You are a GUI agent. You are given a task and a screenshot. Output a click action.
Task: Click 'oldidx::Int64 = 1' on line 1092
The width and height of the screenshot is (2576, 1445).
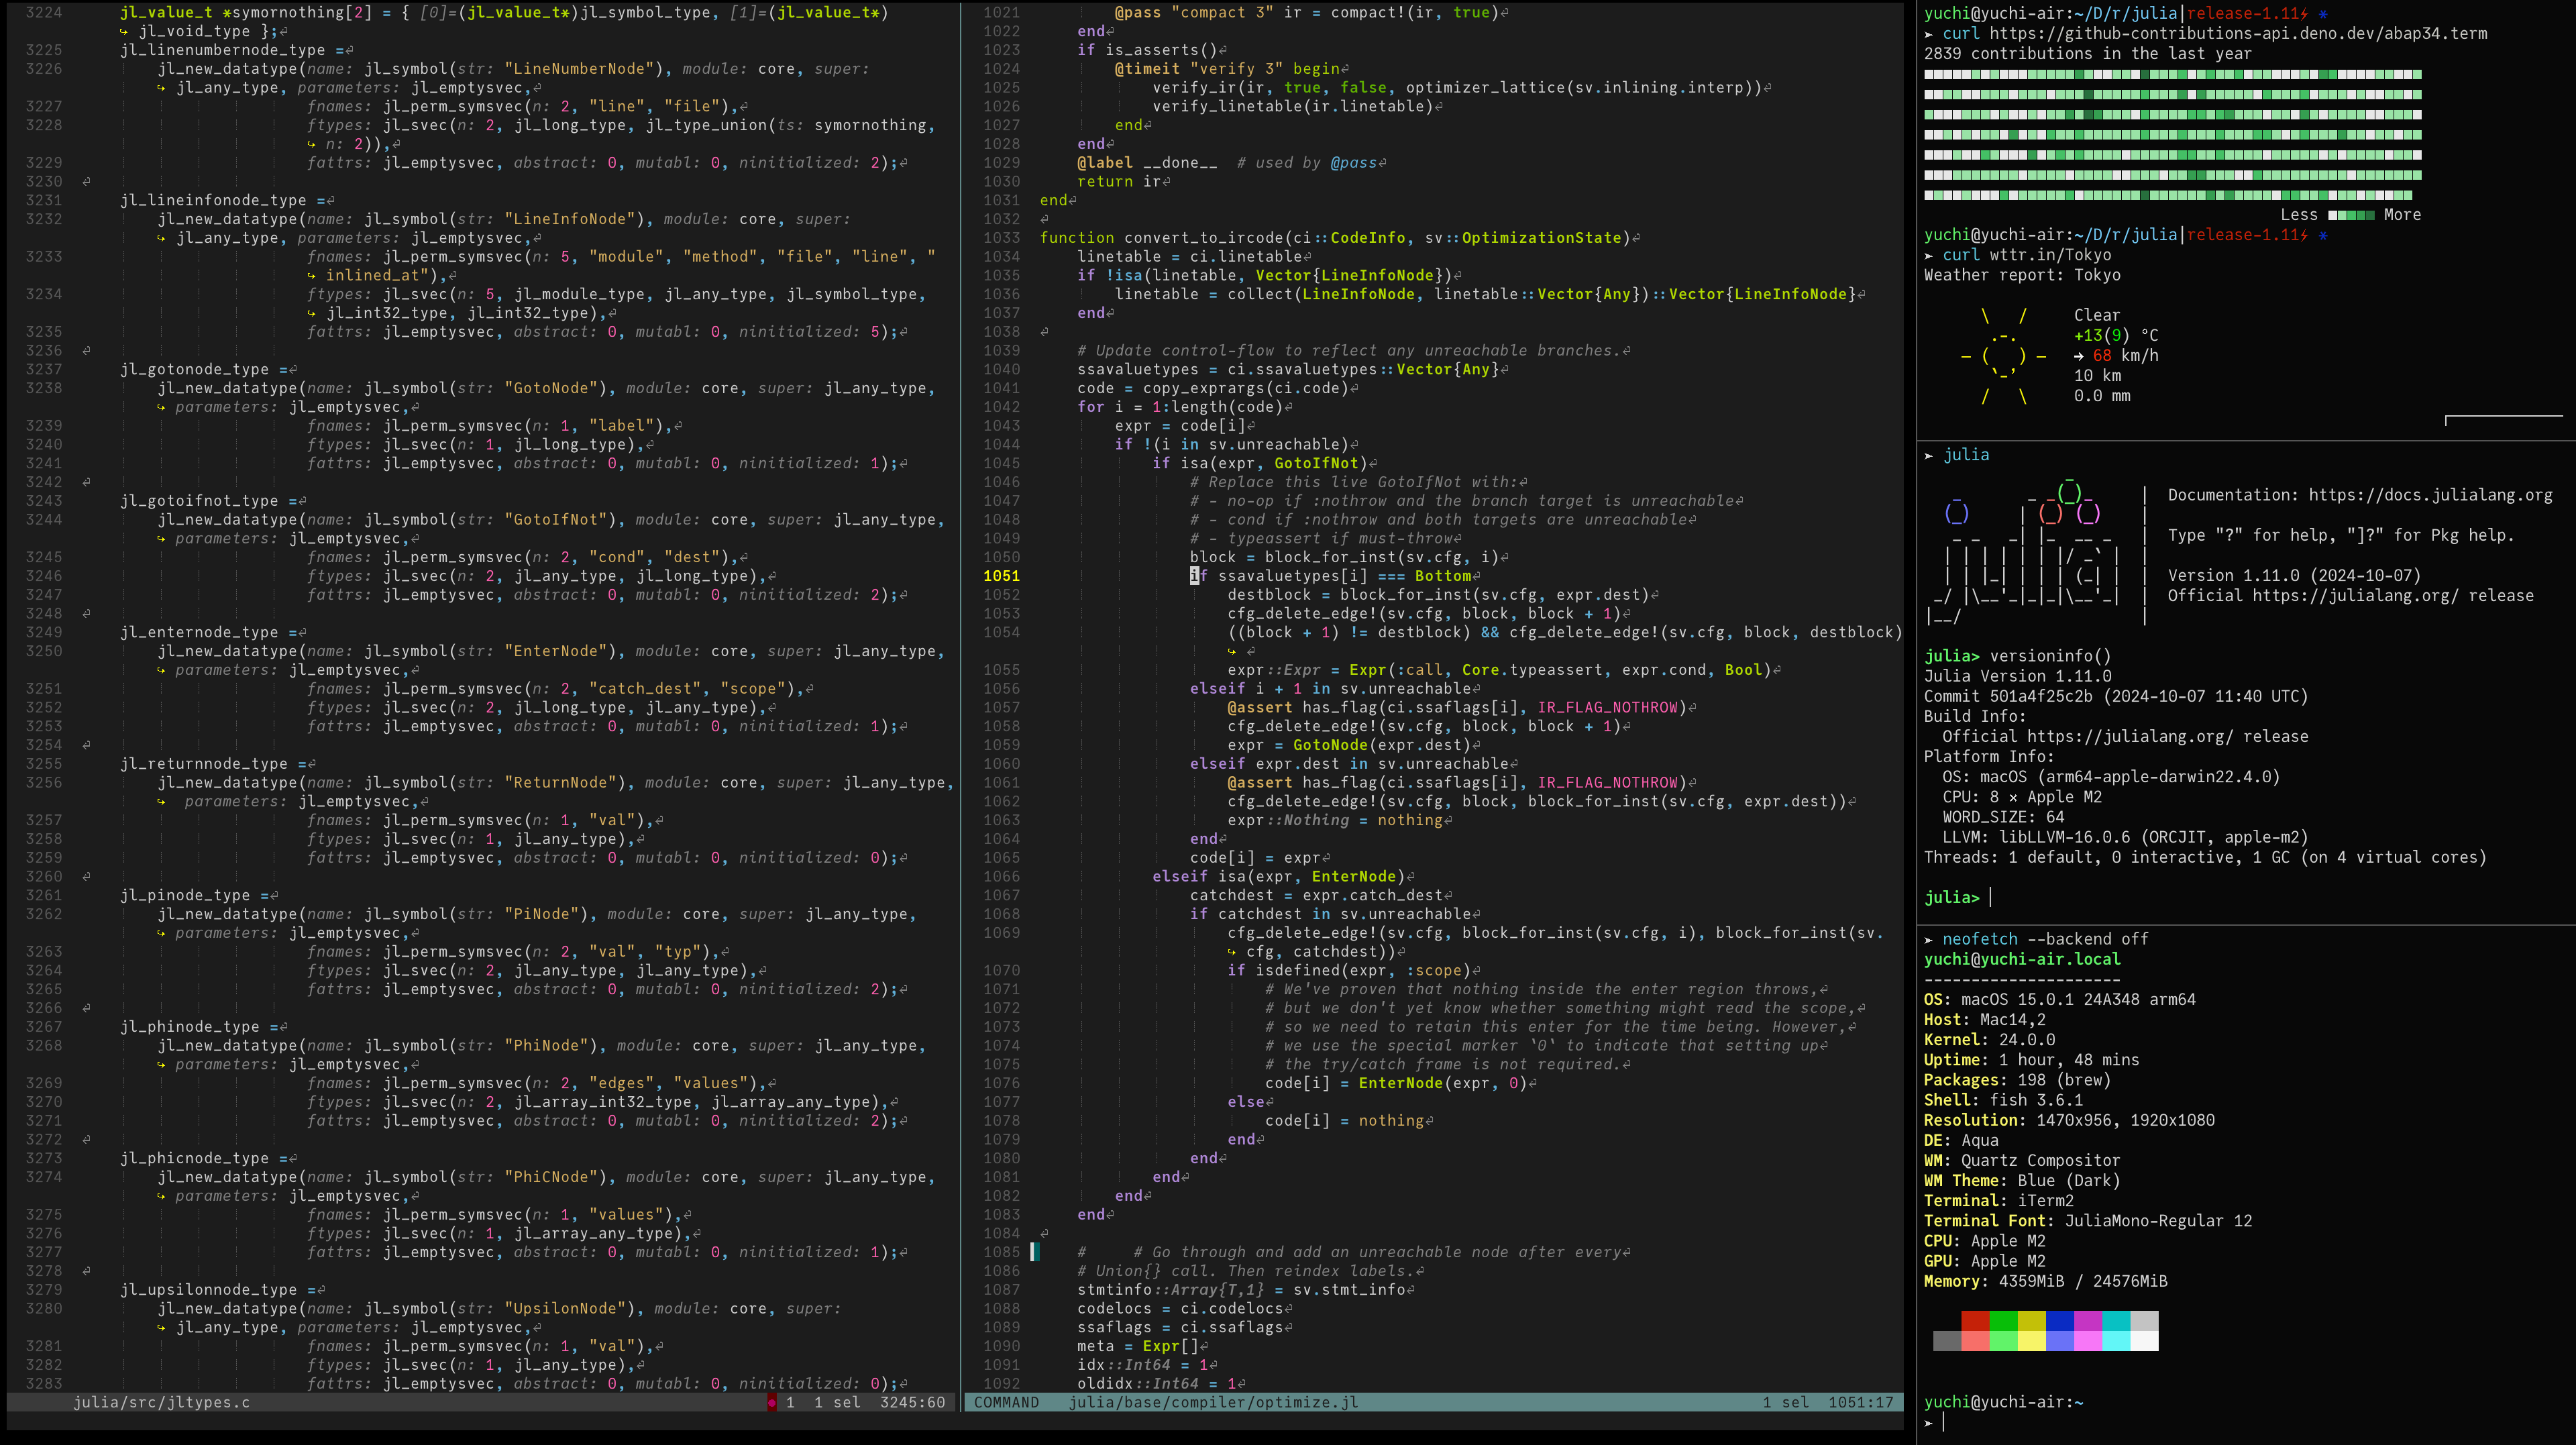click(x=1156, y=1384)
